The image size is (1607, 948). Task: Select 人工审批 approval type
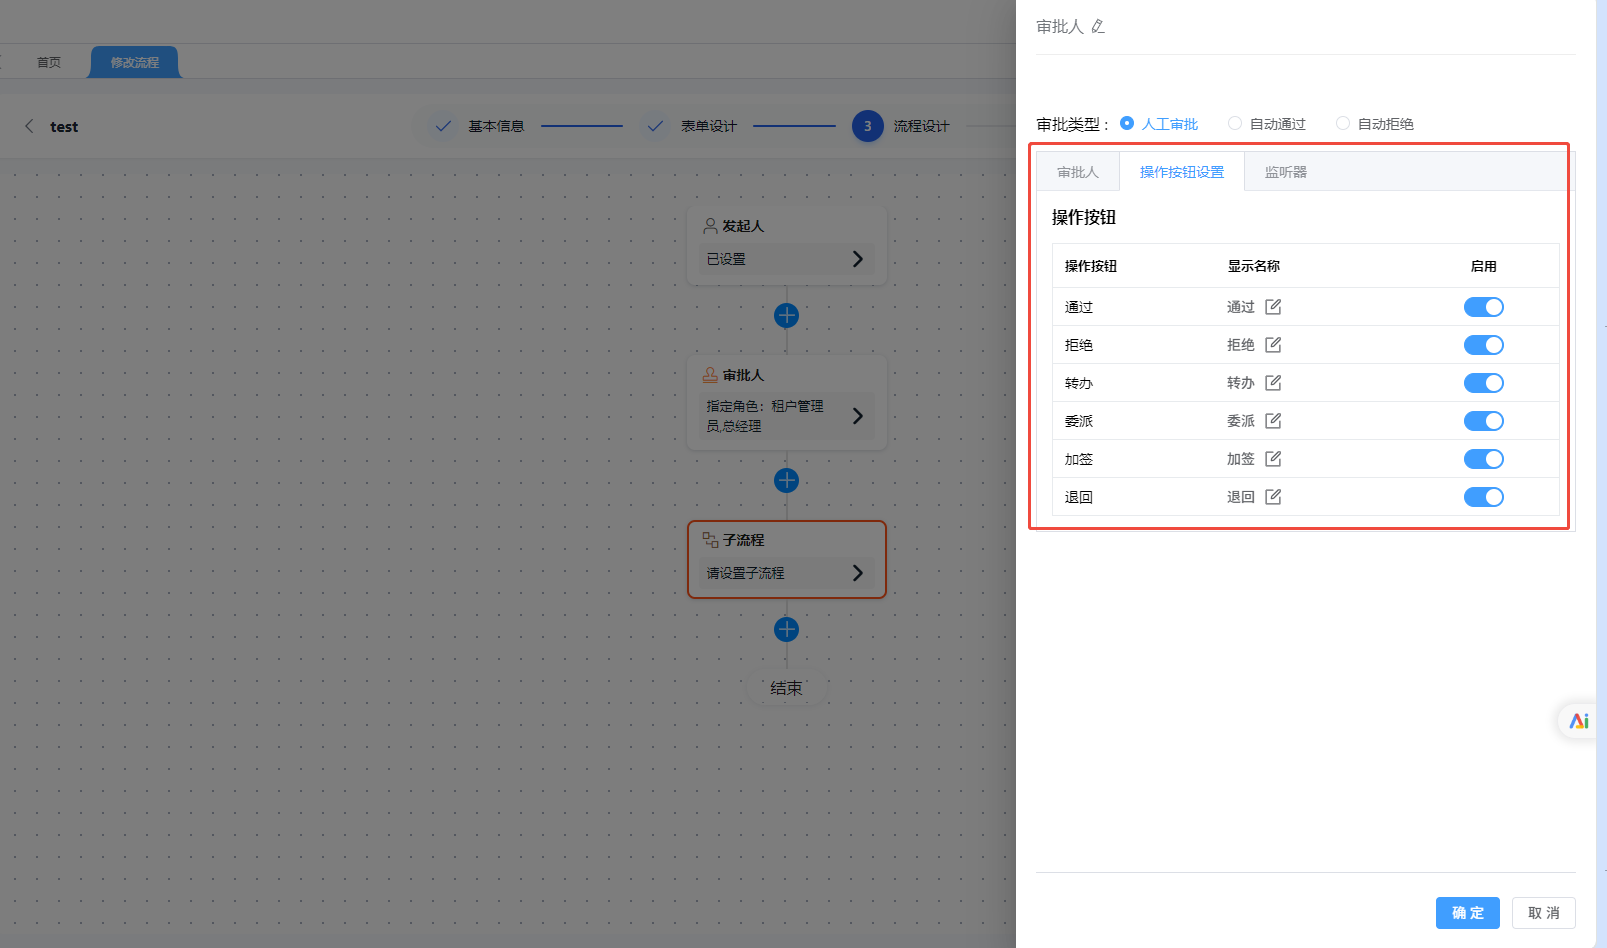[1159, 124]
